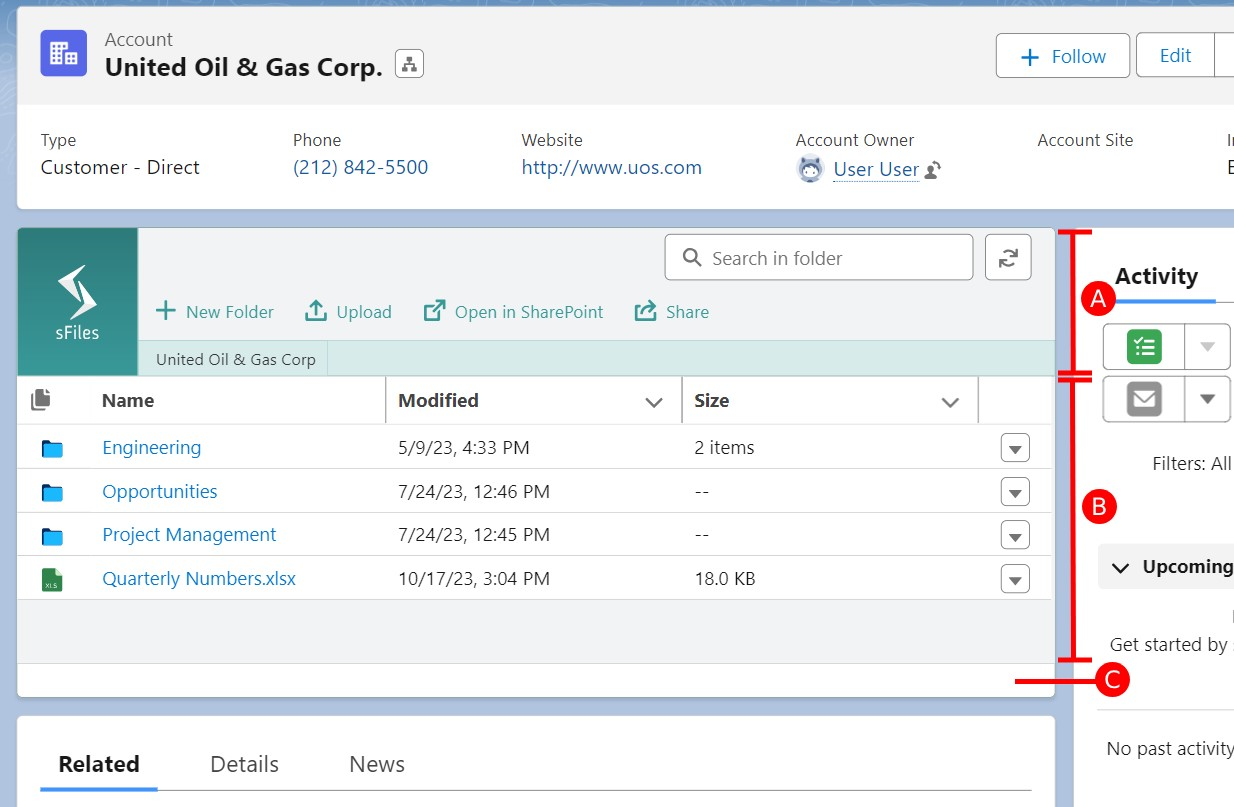Open the Project Management folder link
This screenshot has height=807, width=1234.
(189, 535)
